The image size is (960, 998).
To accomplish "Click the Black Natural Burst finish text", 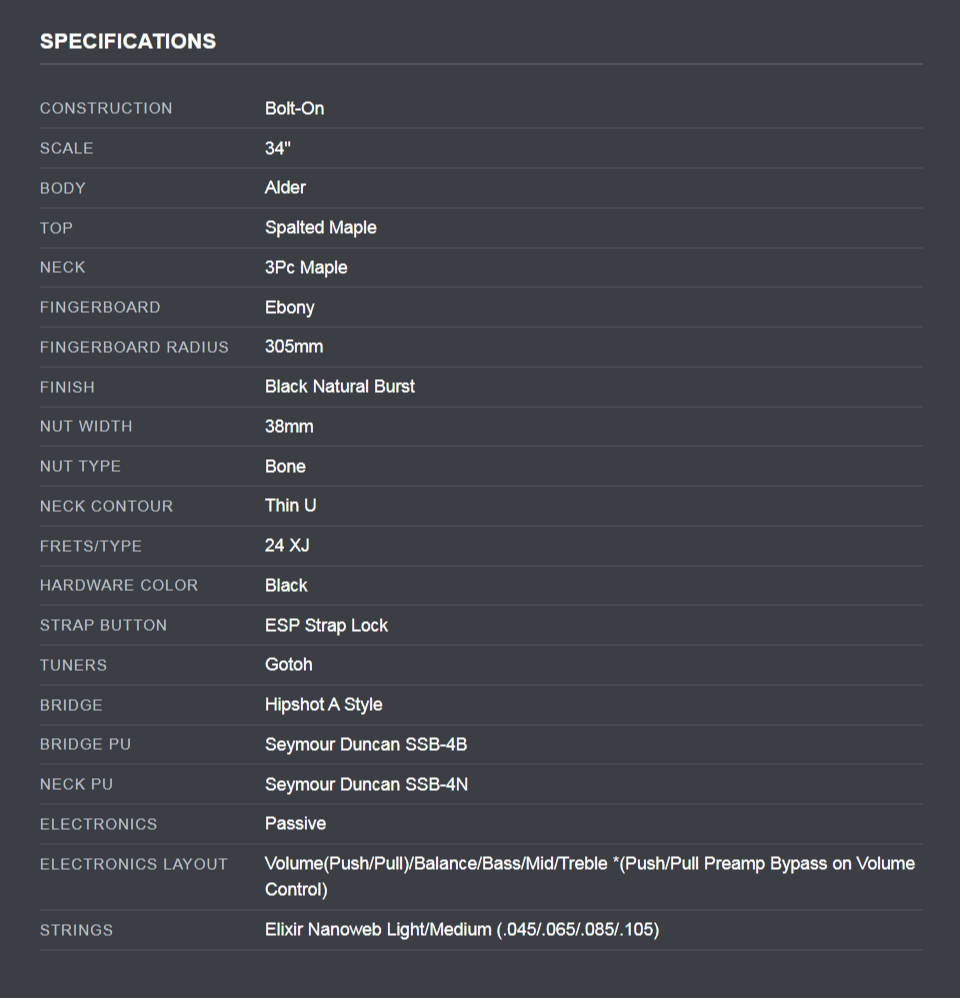I will tap(340, 387).
